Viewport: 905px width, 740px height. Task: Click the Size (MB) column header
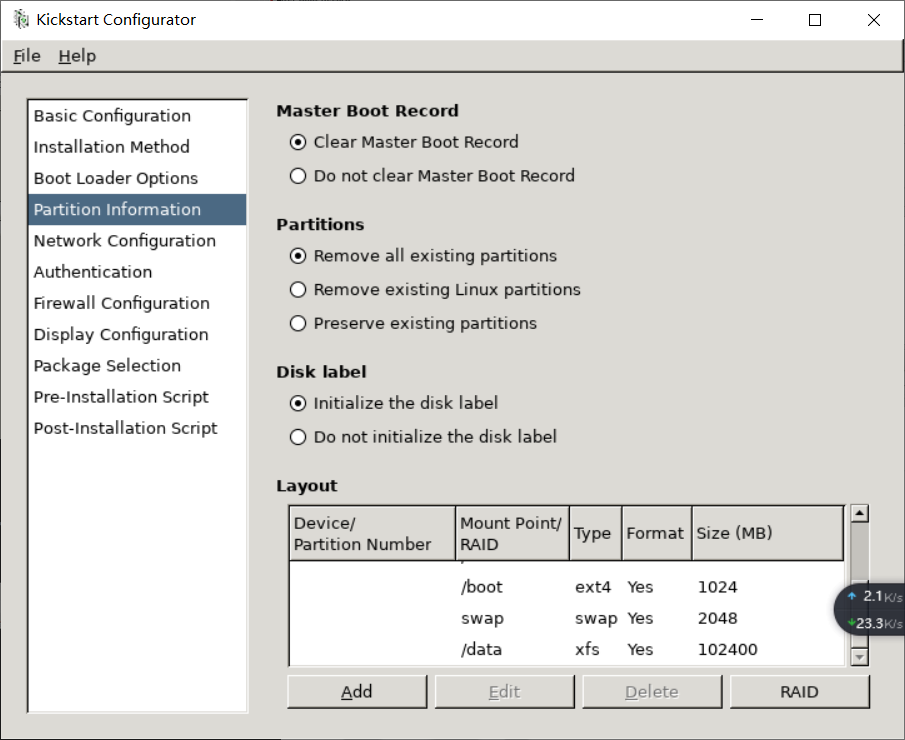point(767,533)
